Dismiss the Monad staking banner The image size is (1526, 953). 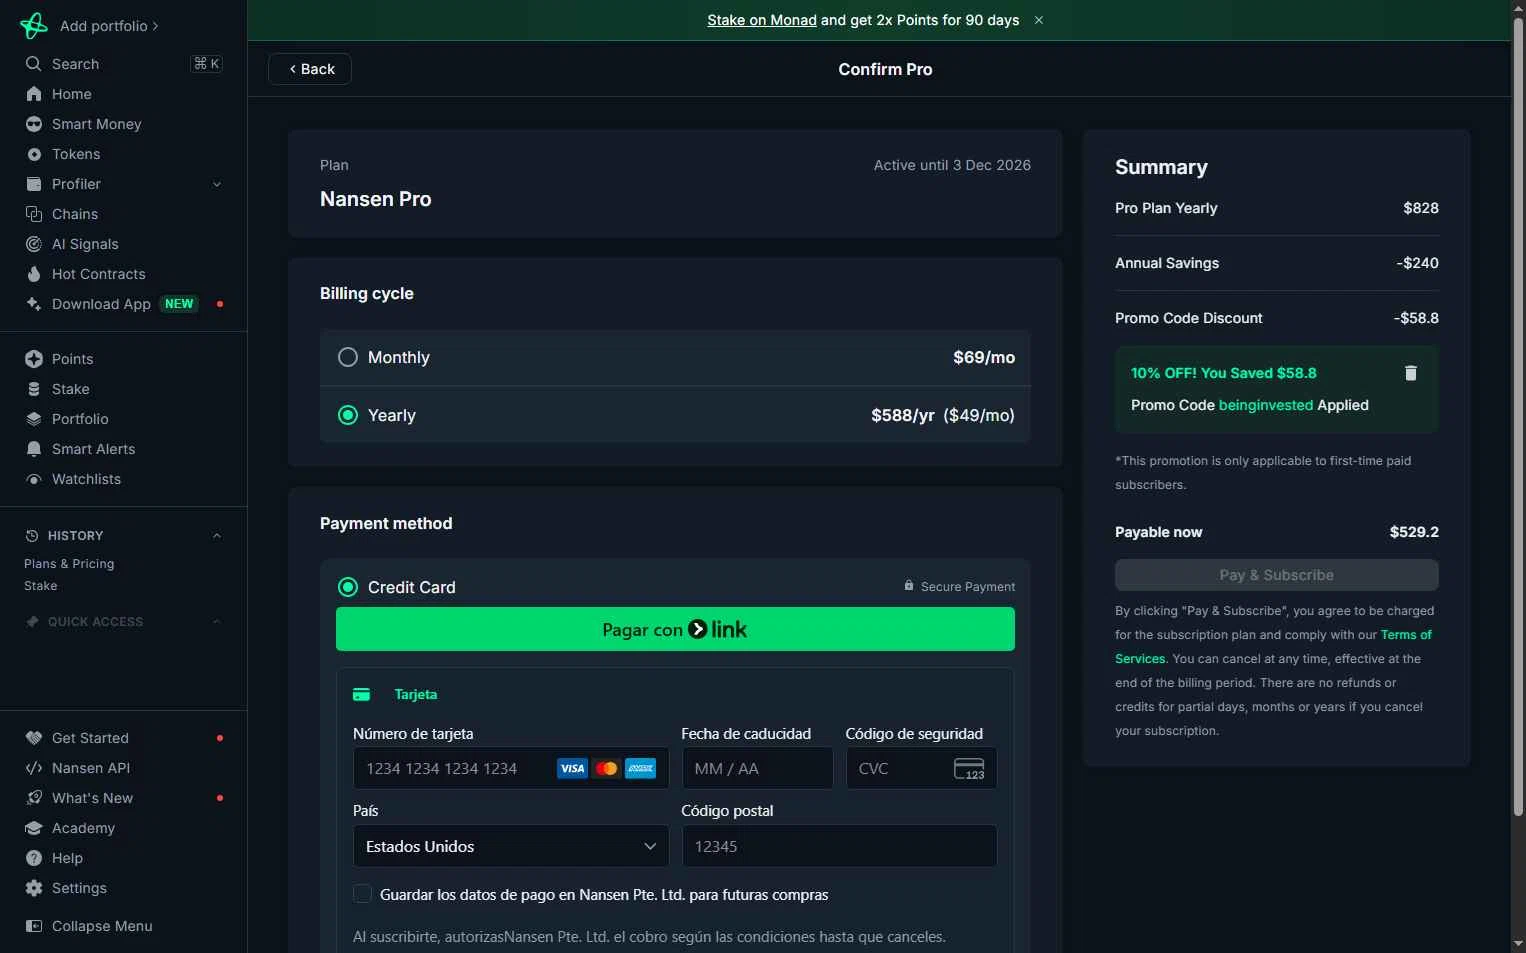coord(1039,20)
